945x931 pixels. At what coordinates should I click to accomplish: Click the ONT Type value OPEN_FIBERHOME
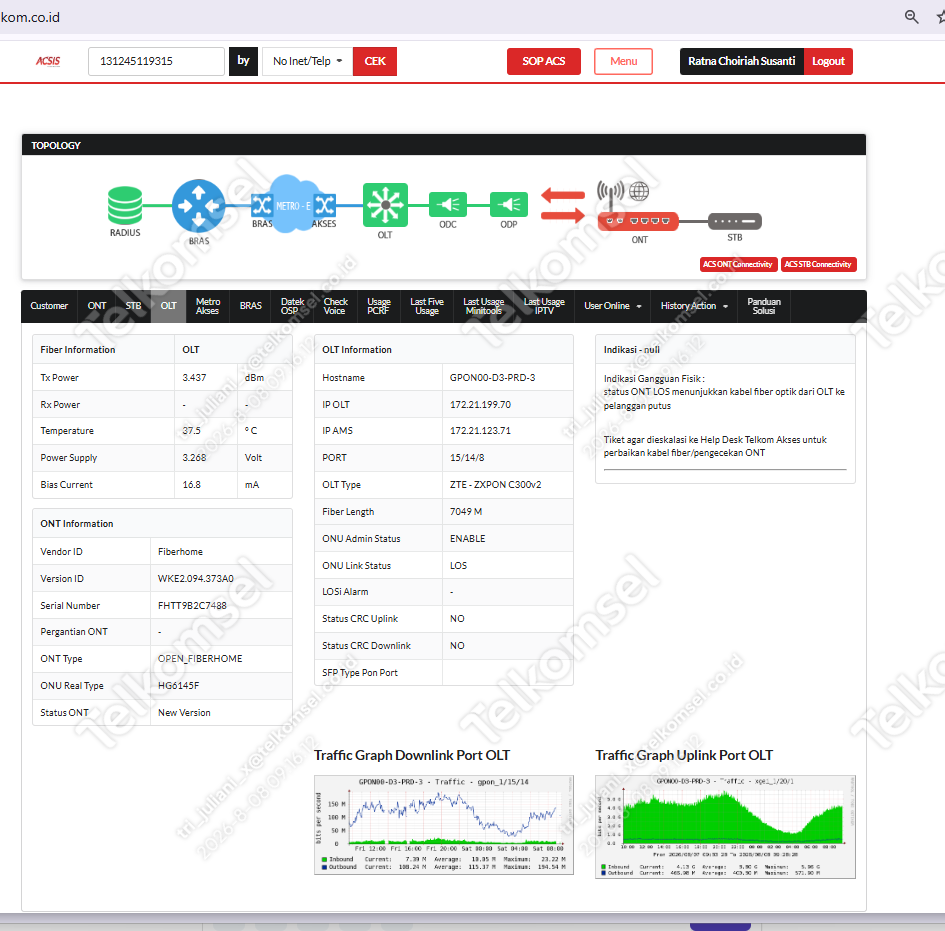tap(200, 659)
